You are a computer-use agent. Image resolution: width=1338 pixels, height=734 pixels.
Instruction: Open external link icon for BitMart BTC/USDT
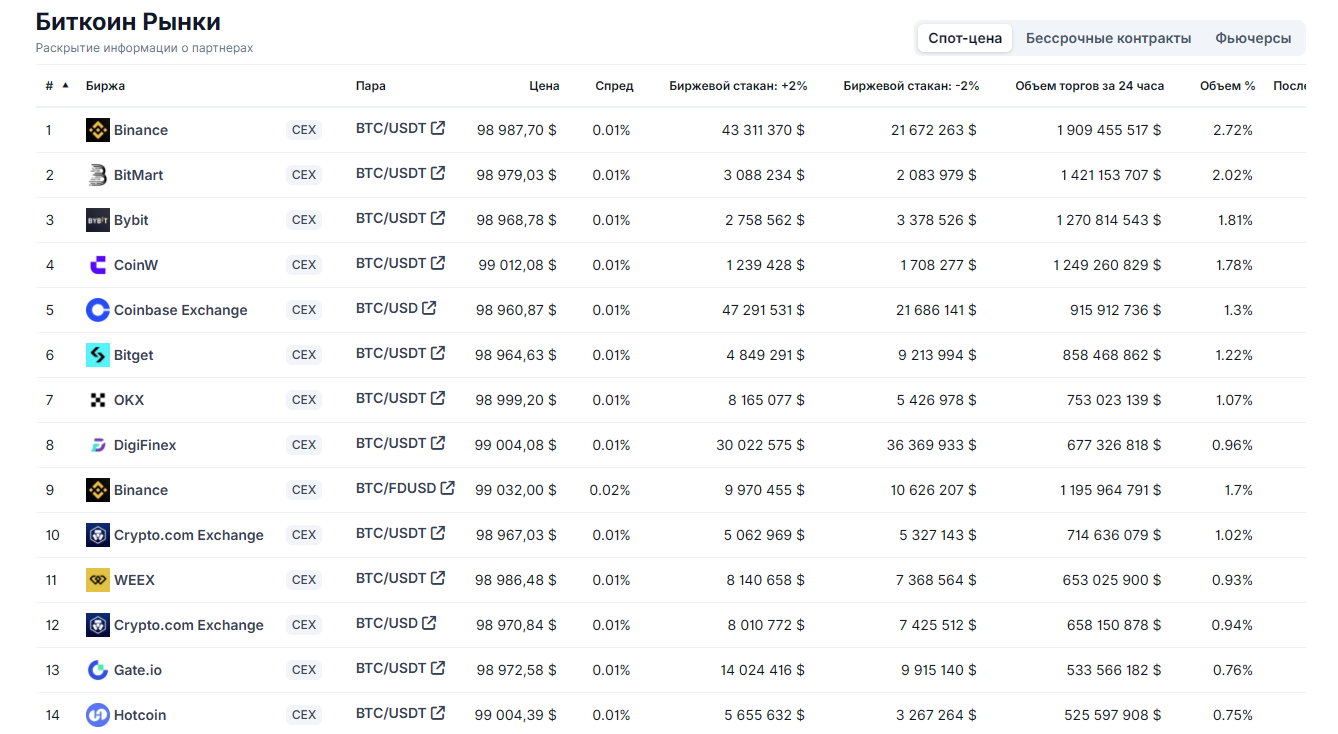pyautogui.click(x=438, y=173)
